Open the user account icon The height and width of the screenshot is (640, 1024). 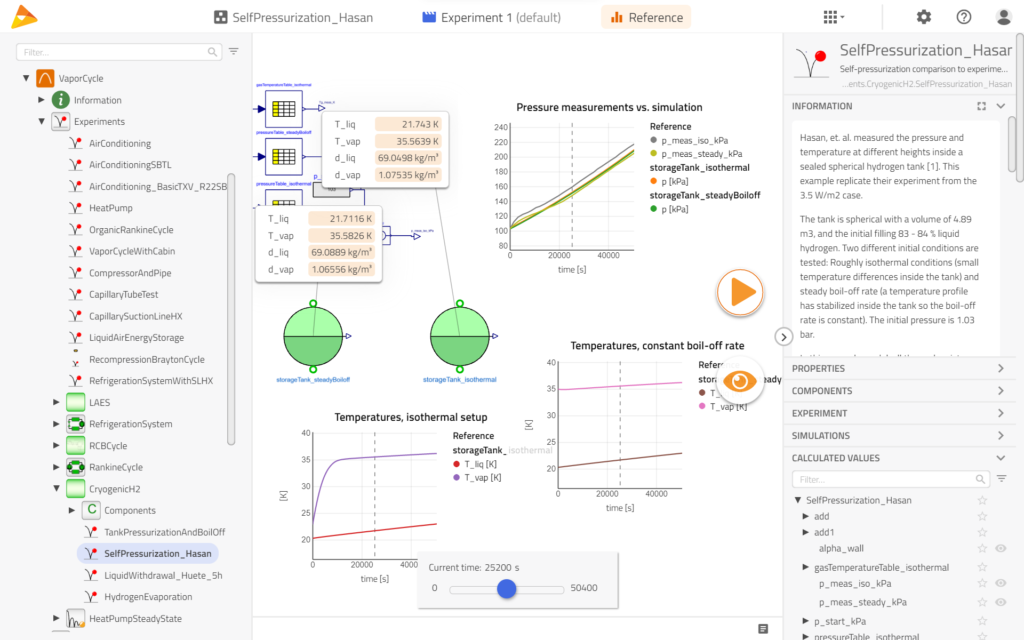pyautogui.click(x=1003, y=17)
